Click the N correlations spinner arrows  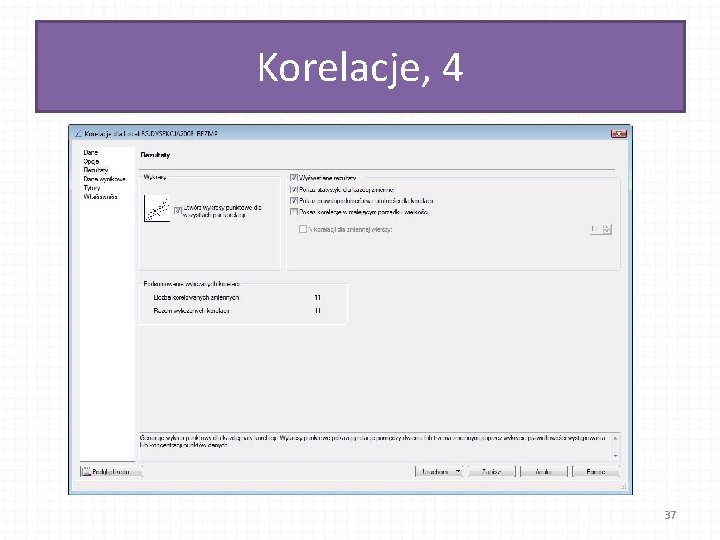click(x=607, y=229)
